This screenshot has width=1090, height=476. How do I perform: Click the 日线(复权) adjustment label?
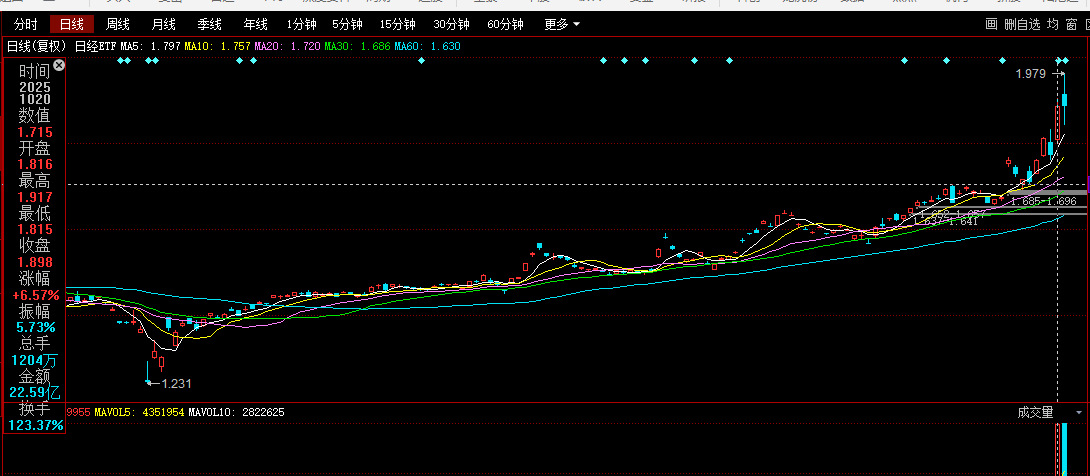(x=37, y=46)
